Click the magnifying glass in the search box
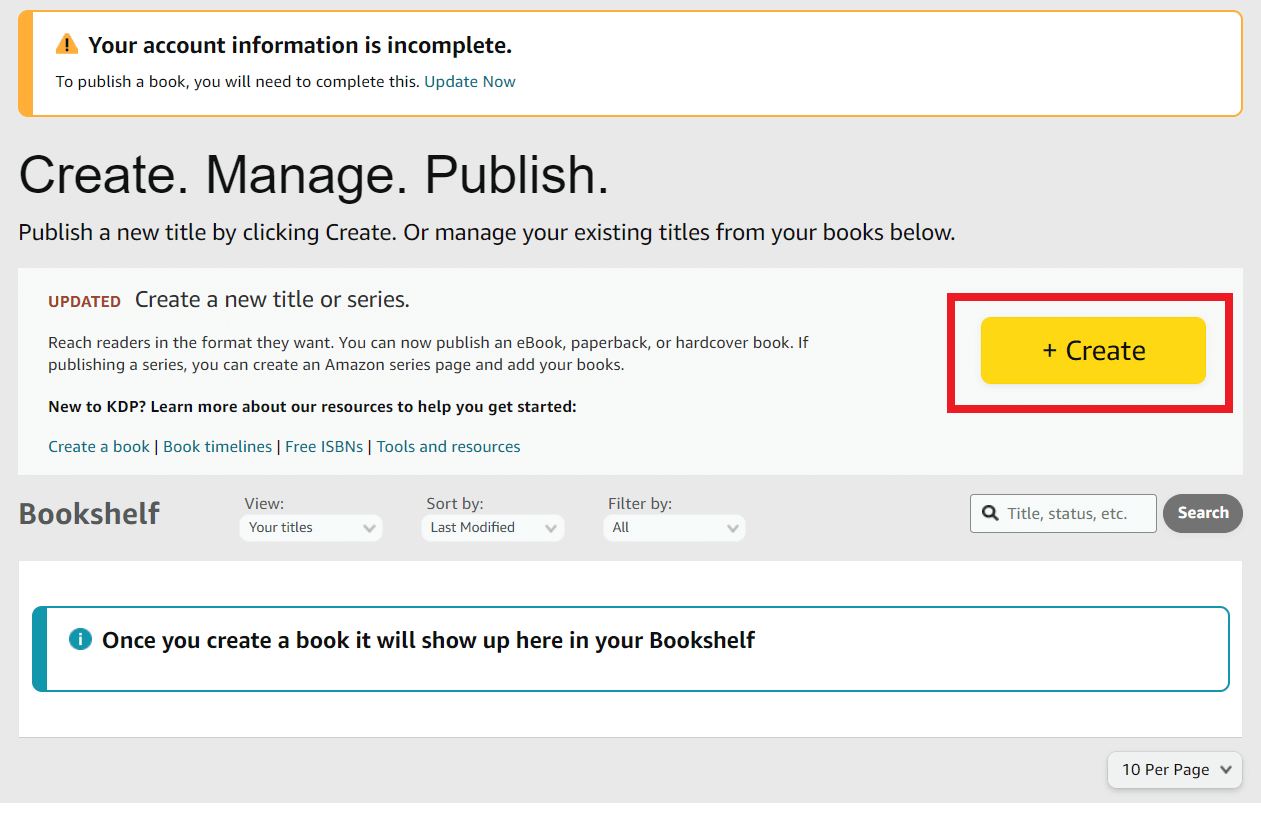This screenshot has width=1261, height=830. pyautogui.click(x=990, y=513)
